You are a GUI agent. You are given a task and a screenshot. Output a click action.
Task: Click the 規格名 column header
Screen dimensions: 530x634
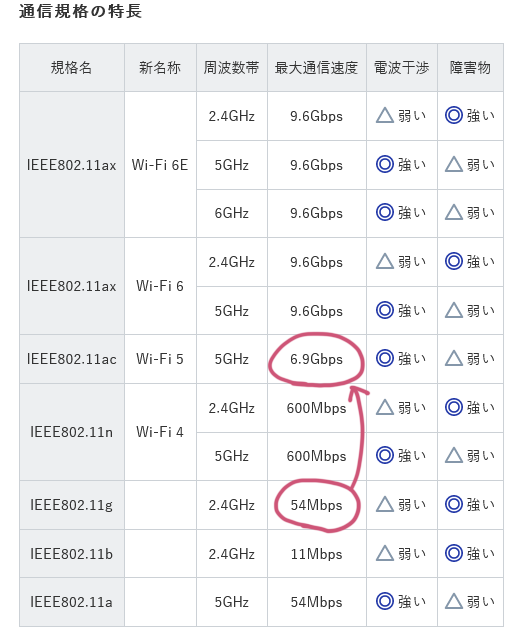(72, 68)
